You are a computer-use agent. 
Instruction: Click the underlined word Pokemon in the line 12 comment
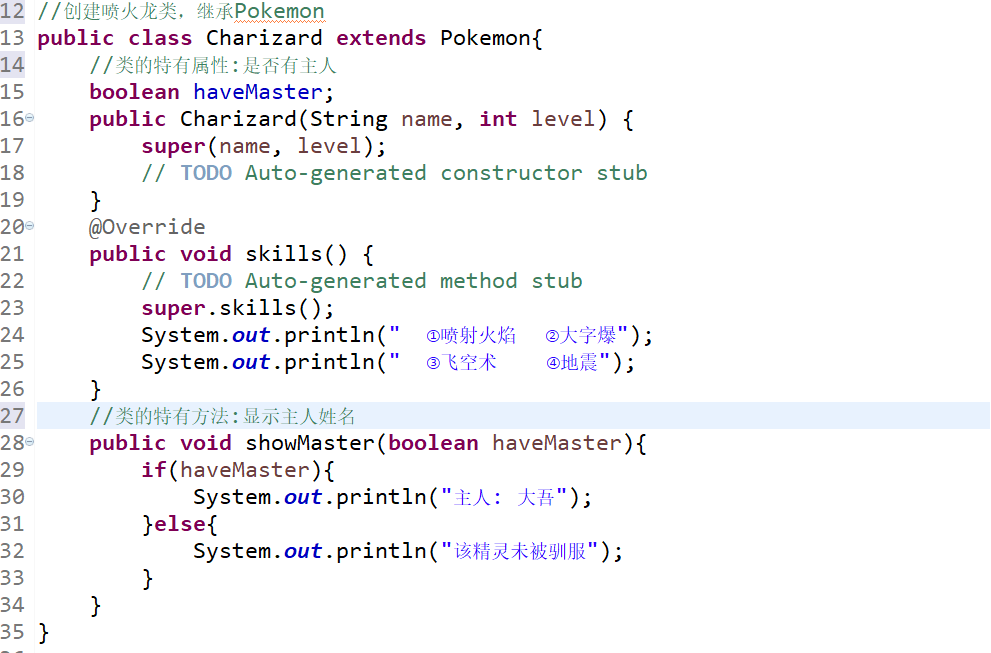pyautogui.click(x=279, y=11)
